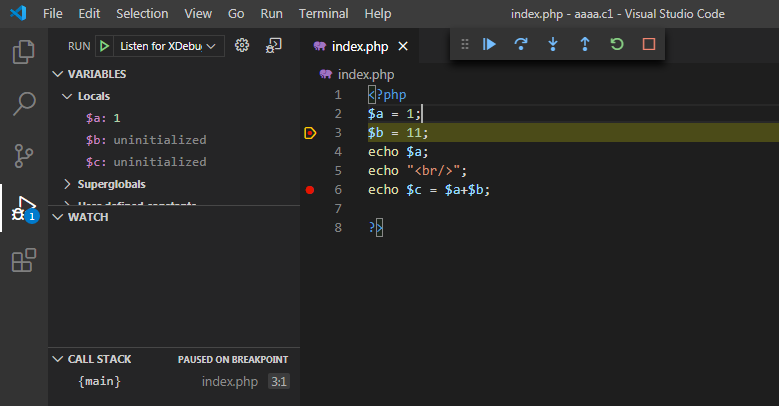Click the ?> closing tag on line 8
The width and height of the screenshot is (779, 406).
click(376, 228)
